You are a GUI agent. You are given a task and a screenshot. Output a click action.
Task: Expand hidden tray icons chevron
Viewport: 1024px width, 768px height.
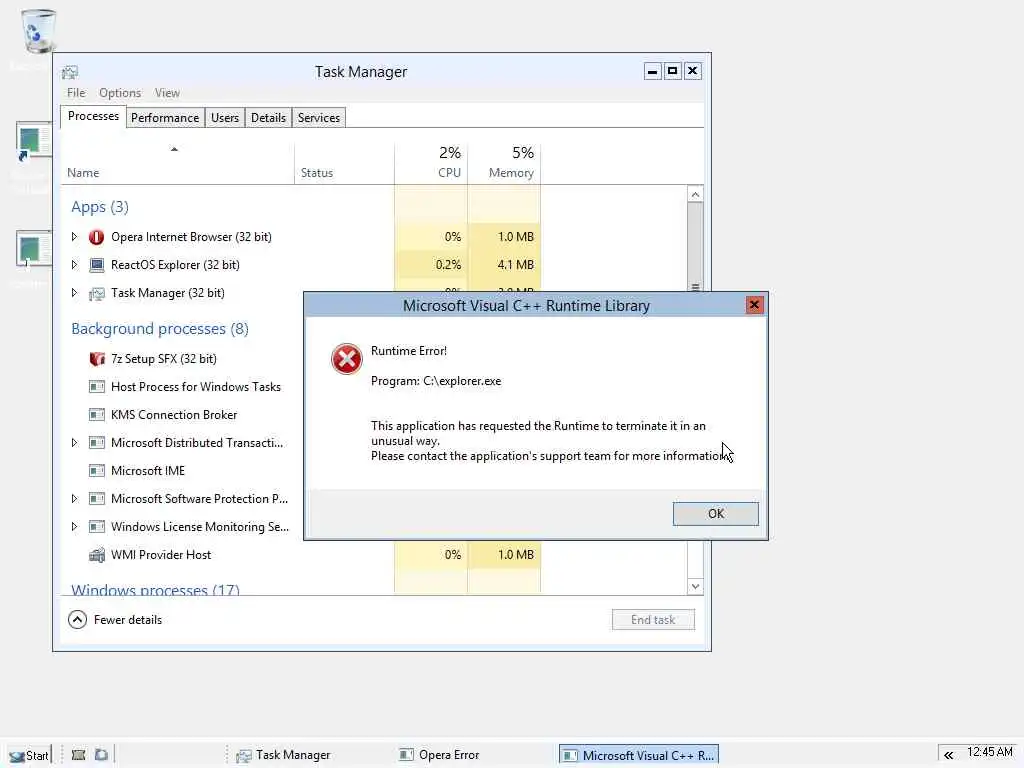(x=948, y=755)
